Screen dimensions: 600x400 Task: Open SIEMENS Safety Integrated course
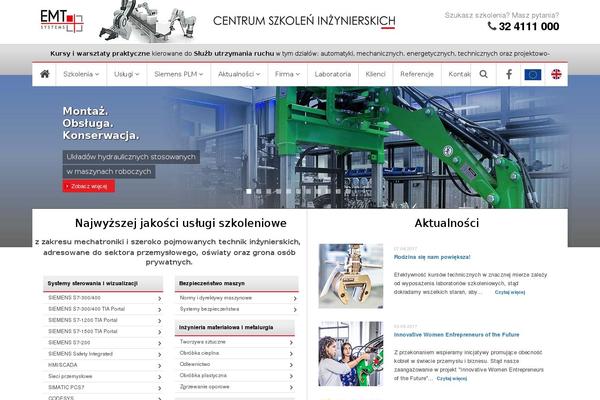(x=80, y=354)
